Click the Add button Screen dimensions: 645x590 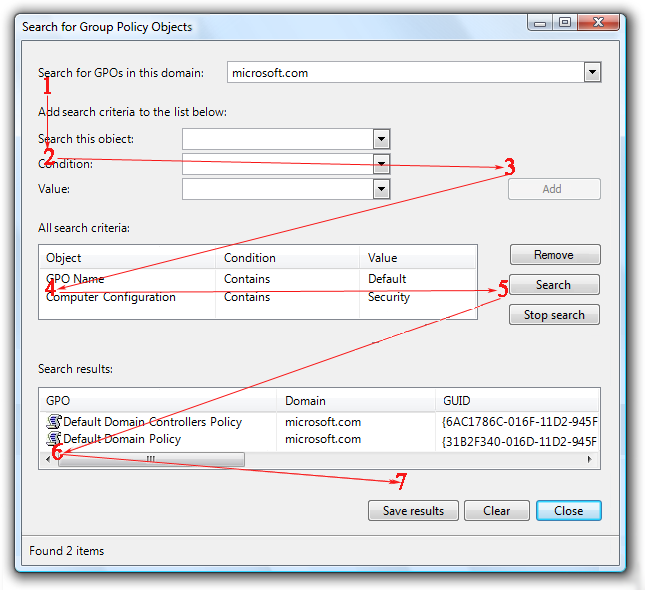(554, 189)
